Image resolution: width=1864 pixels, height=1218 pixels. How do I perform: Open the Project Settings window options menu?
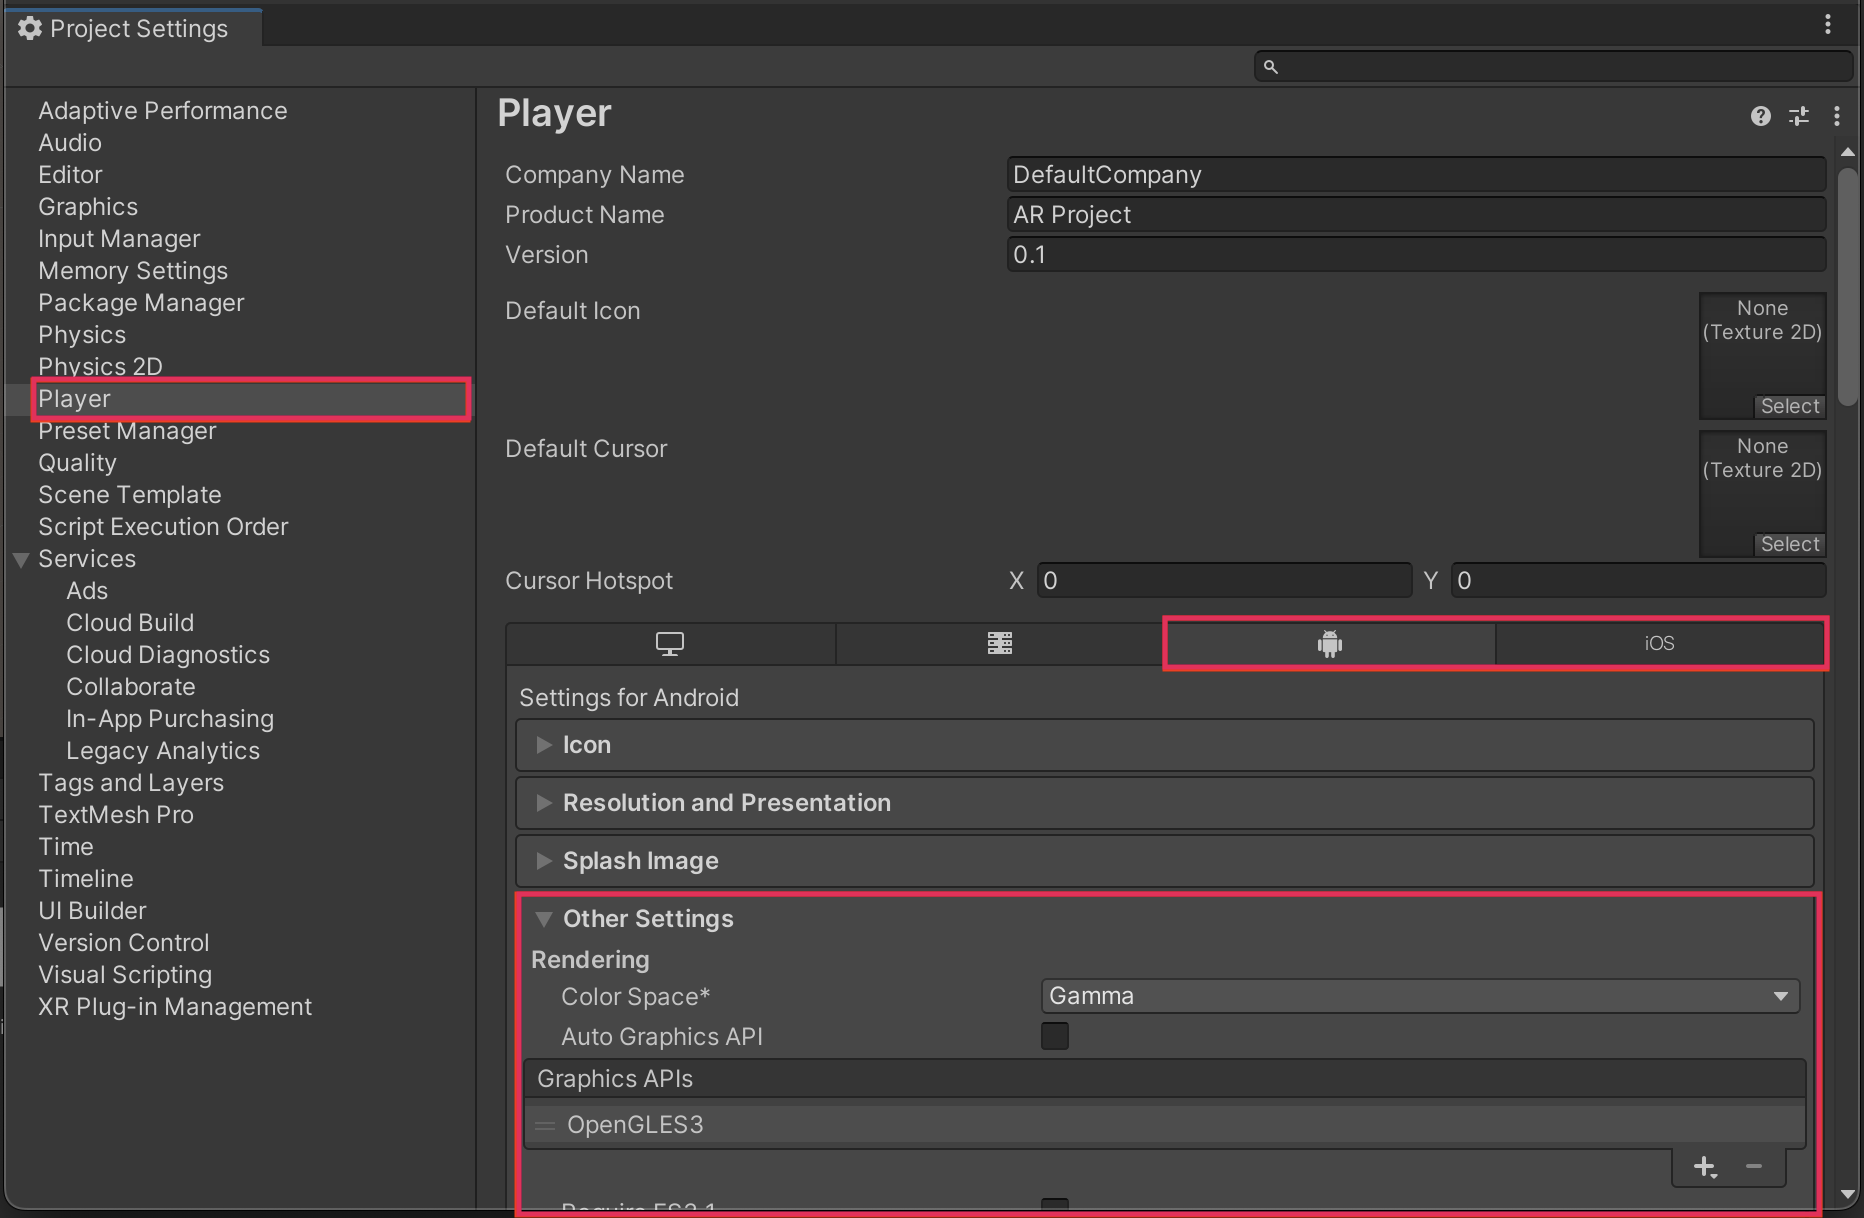point(1828,24)
